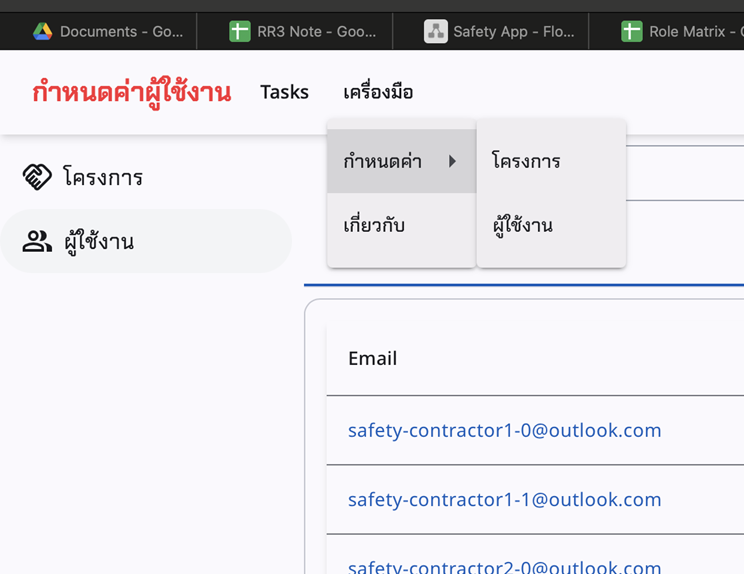Image resolution: width=744 pixels, height=574 pixels.
Task: Choose โครงการ in the submenu
Action: (x=551, y=161)
